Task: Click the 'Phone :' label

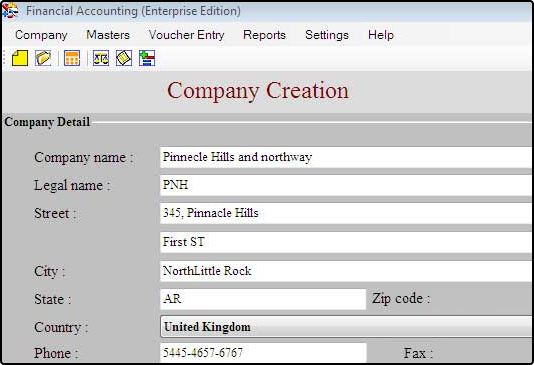Action: pos(56,353)
